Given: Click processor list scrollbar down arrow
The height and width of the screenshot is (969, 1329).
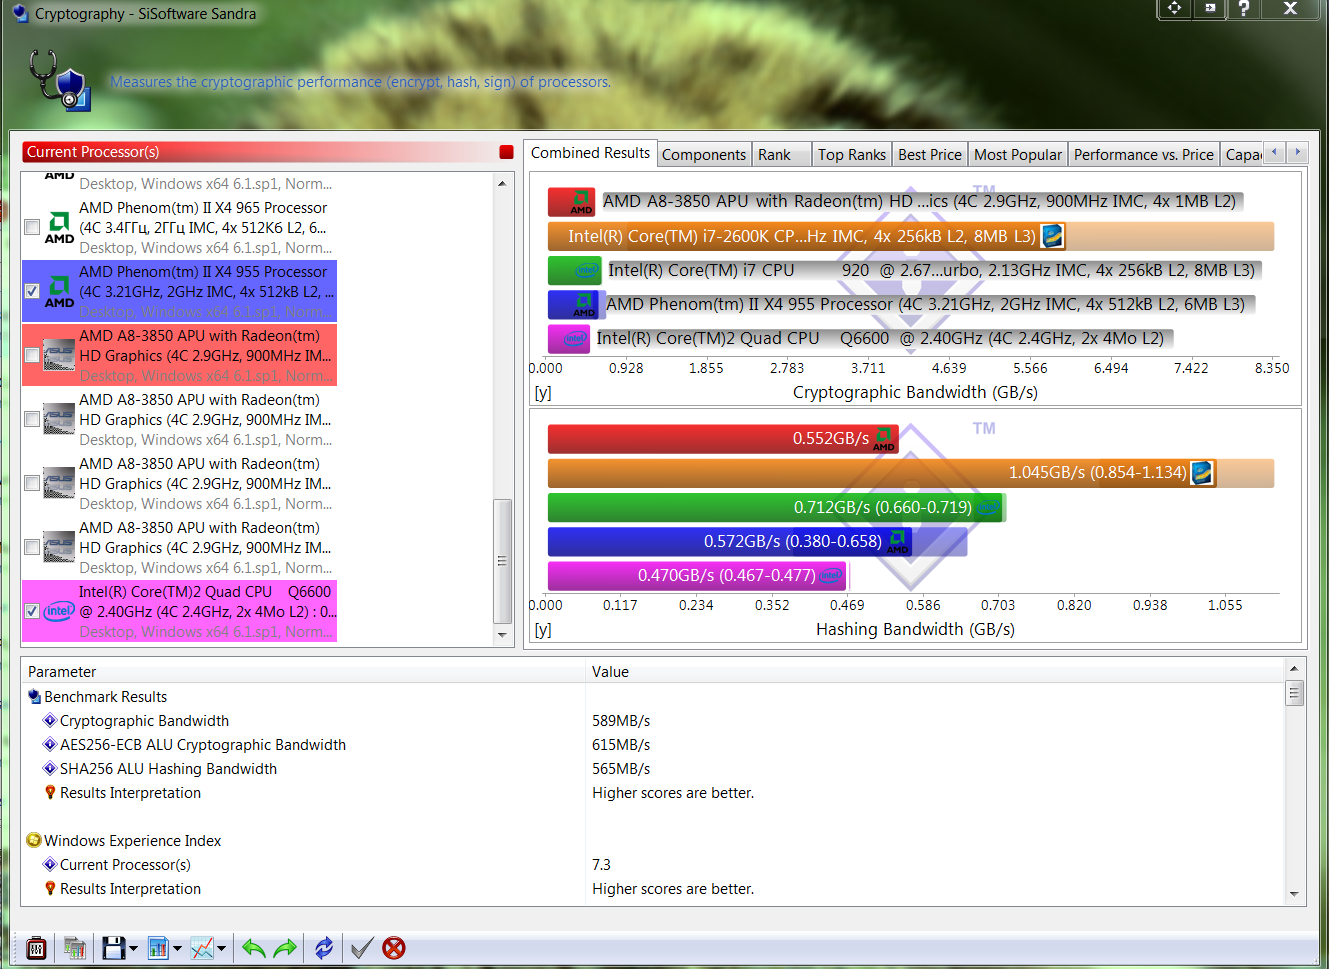Looking at the screenshot, I should point(502,634).
